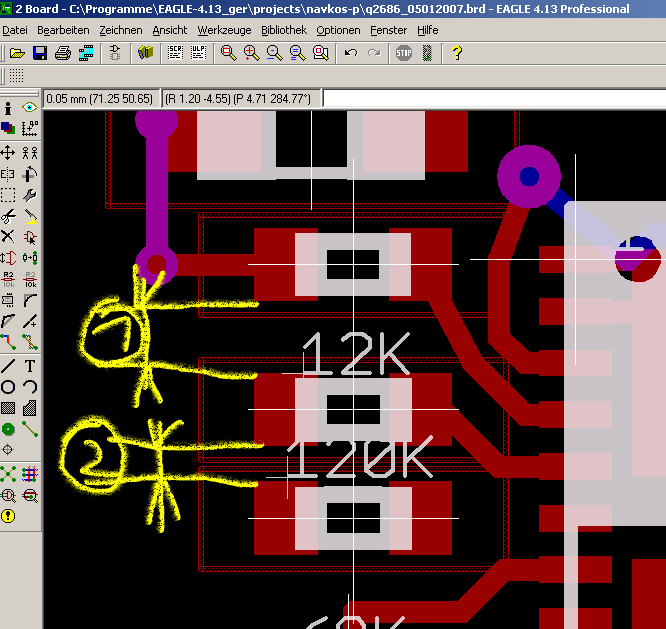Run a user program via the ULP icon
This screenshot has height=629, width=666.
198,53
